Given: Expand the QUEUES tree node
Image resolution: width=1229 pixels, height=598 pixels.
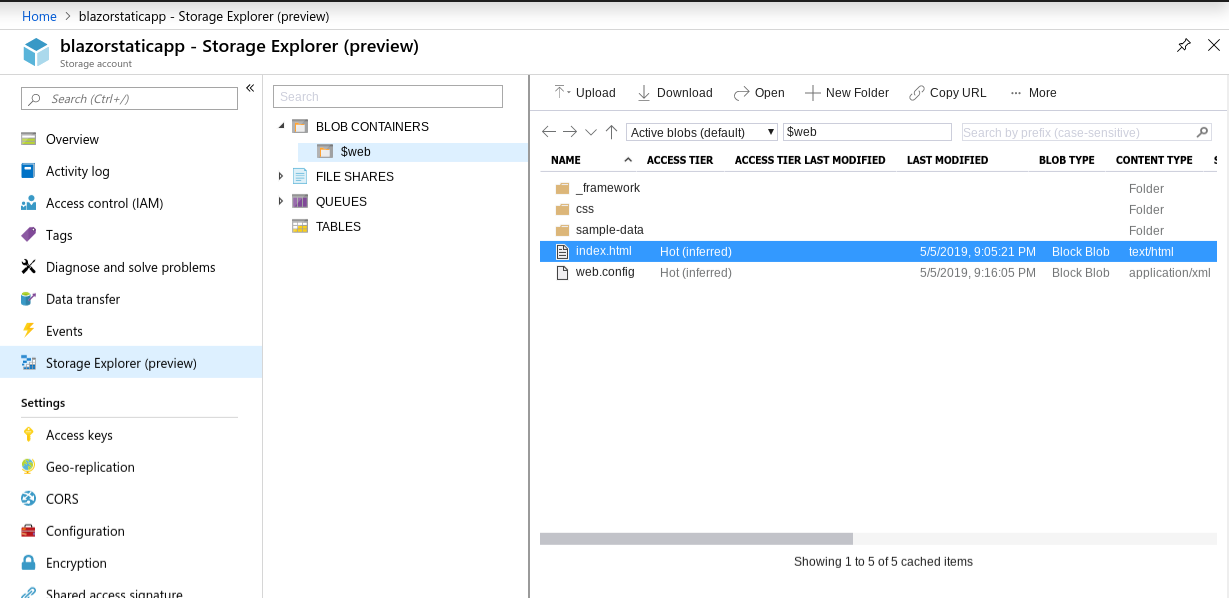Looking at the screenshot, I should [x=281, y=201].
